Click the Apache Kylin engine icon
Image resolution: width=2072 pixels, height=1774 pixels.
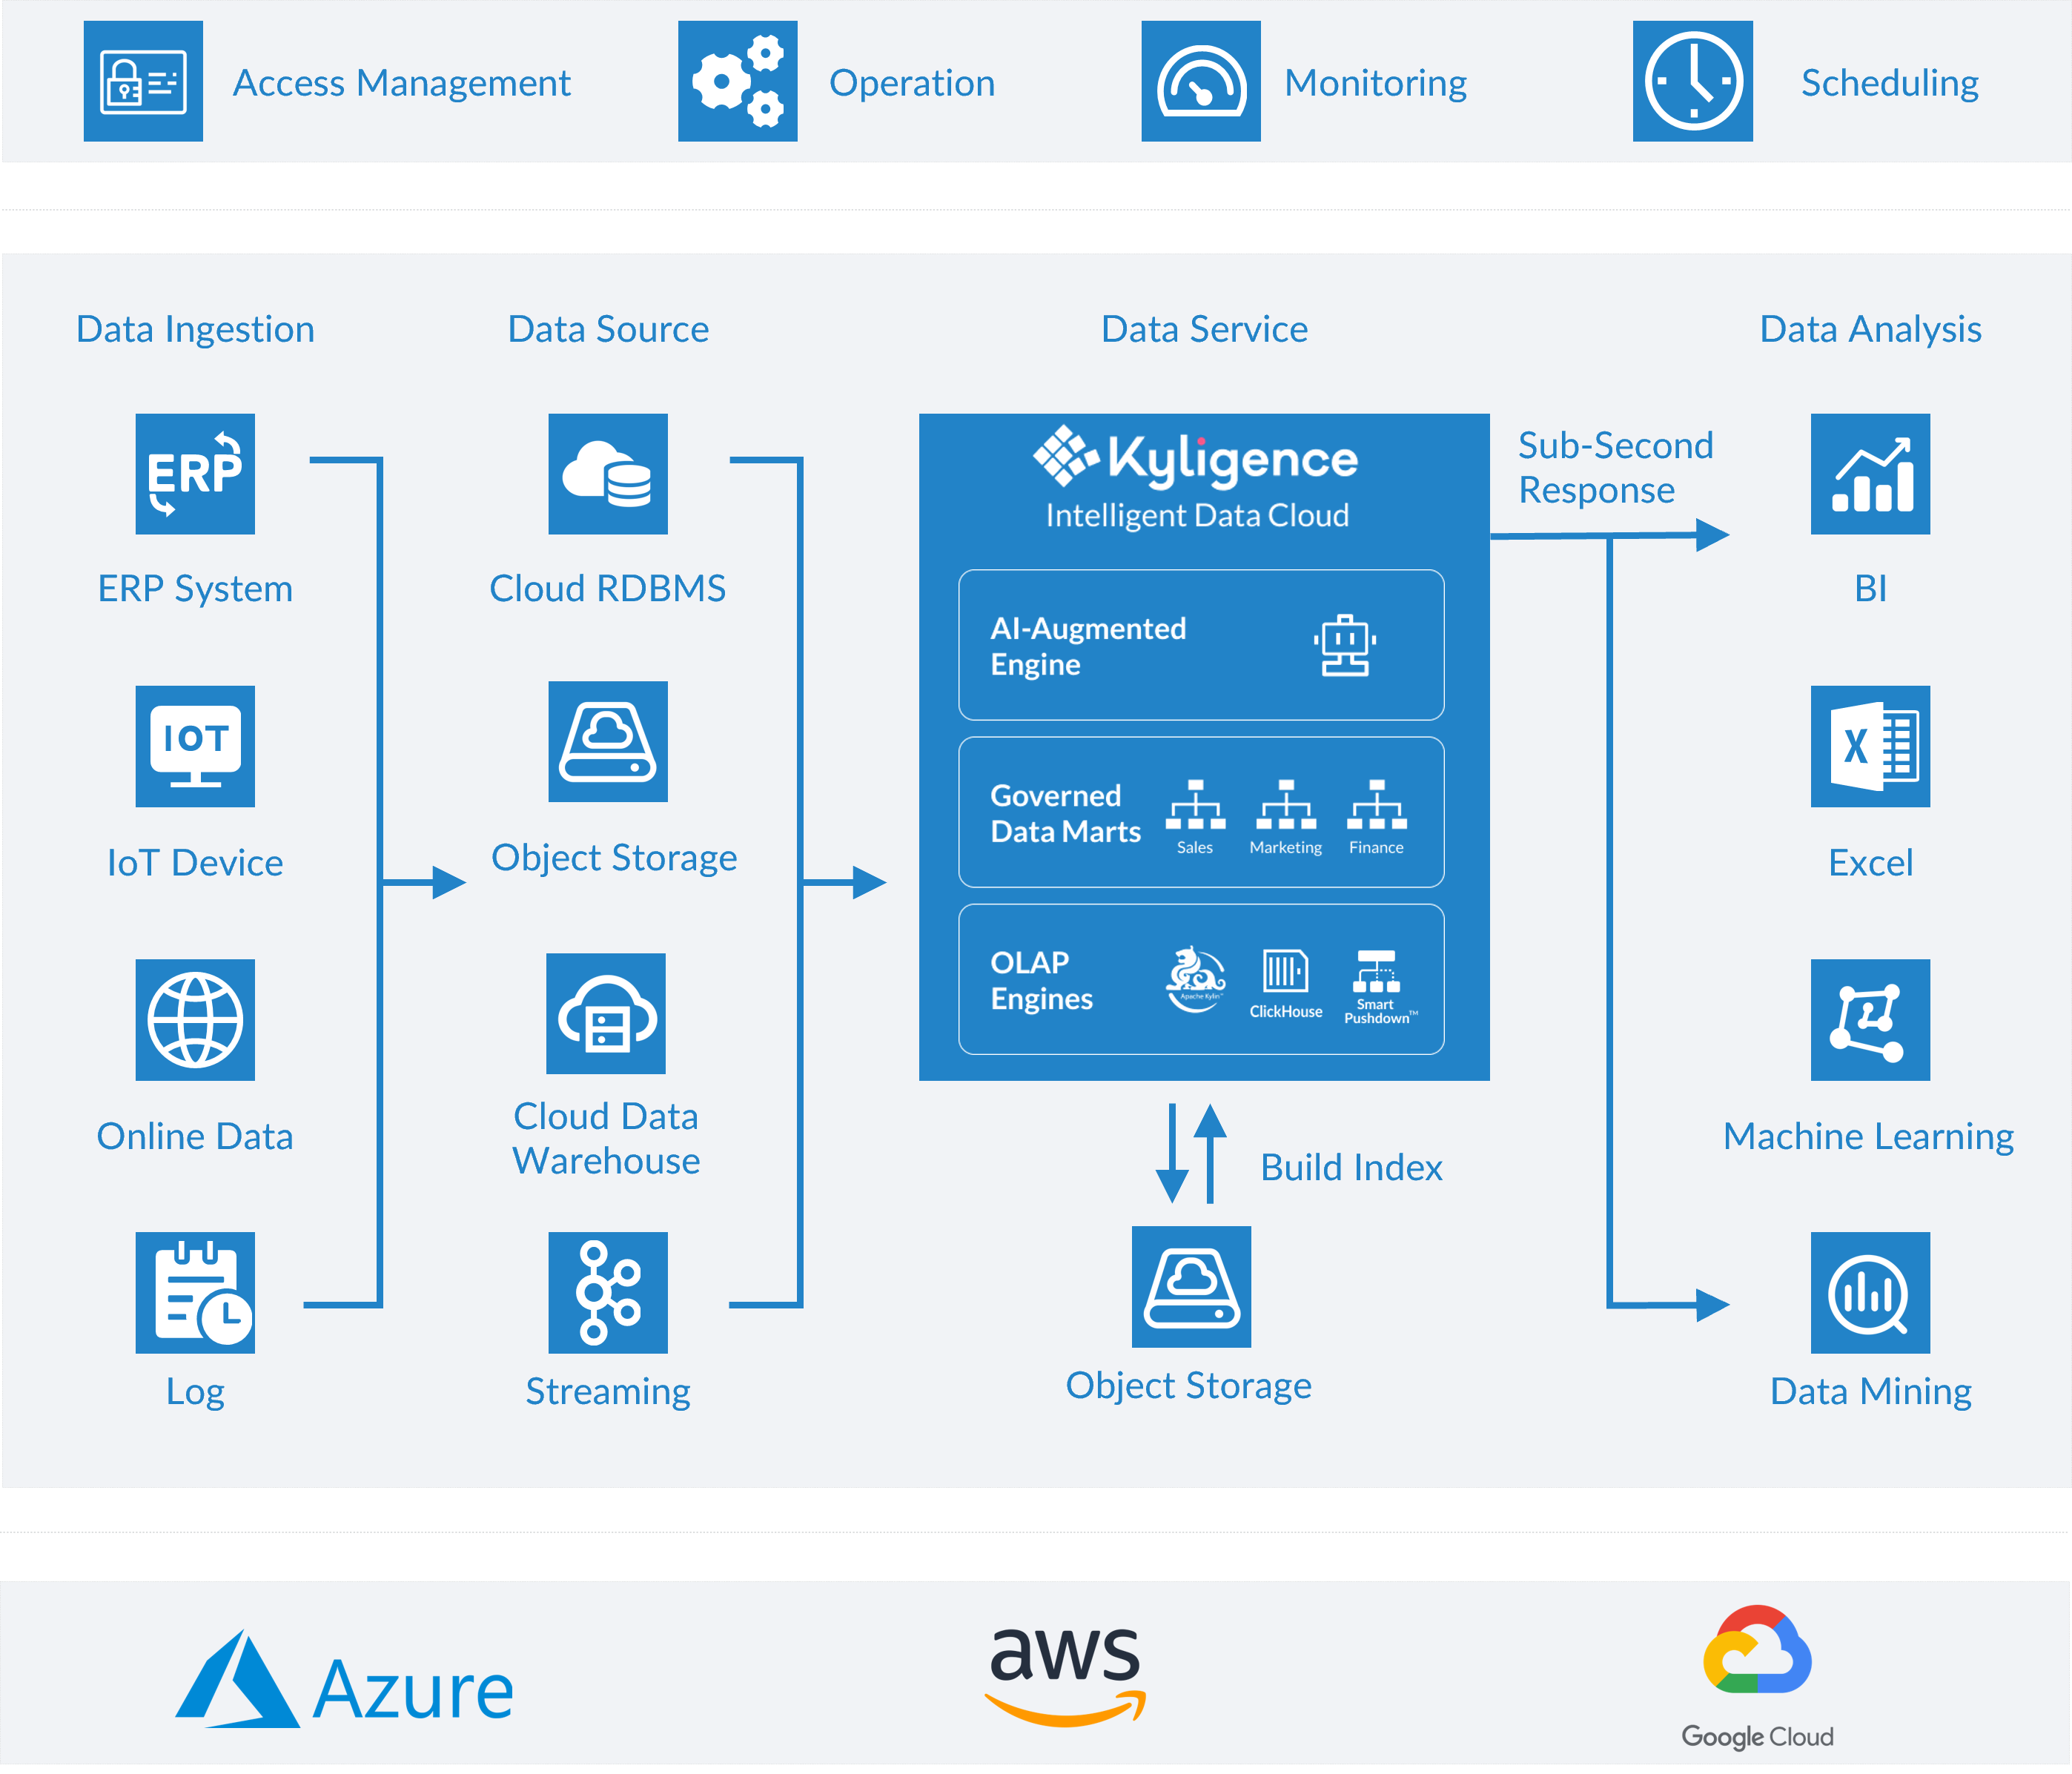pyautogui.click(x=1196, y=979)
